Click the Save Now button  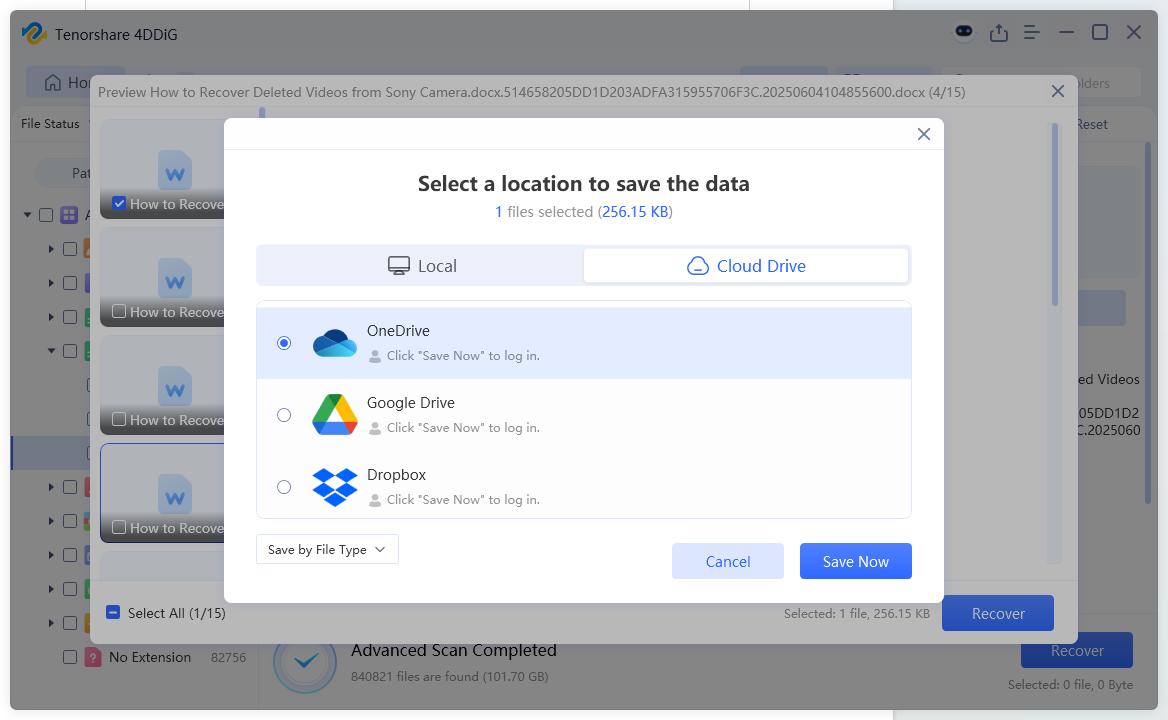pos(856,561)
